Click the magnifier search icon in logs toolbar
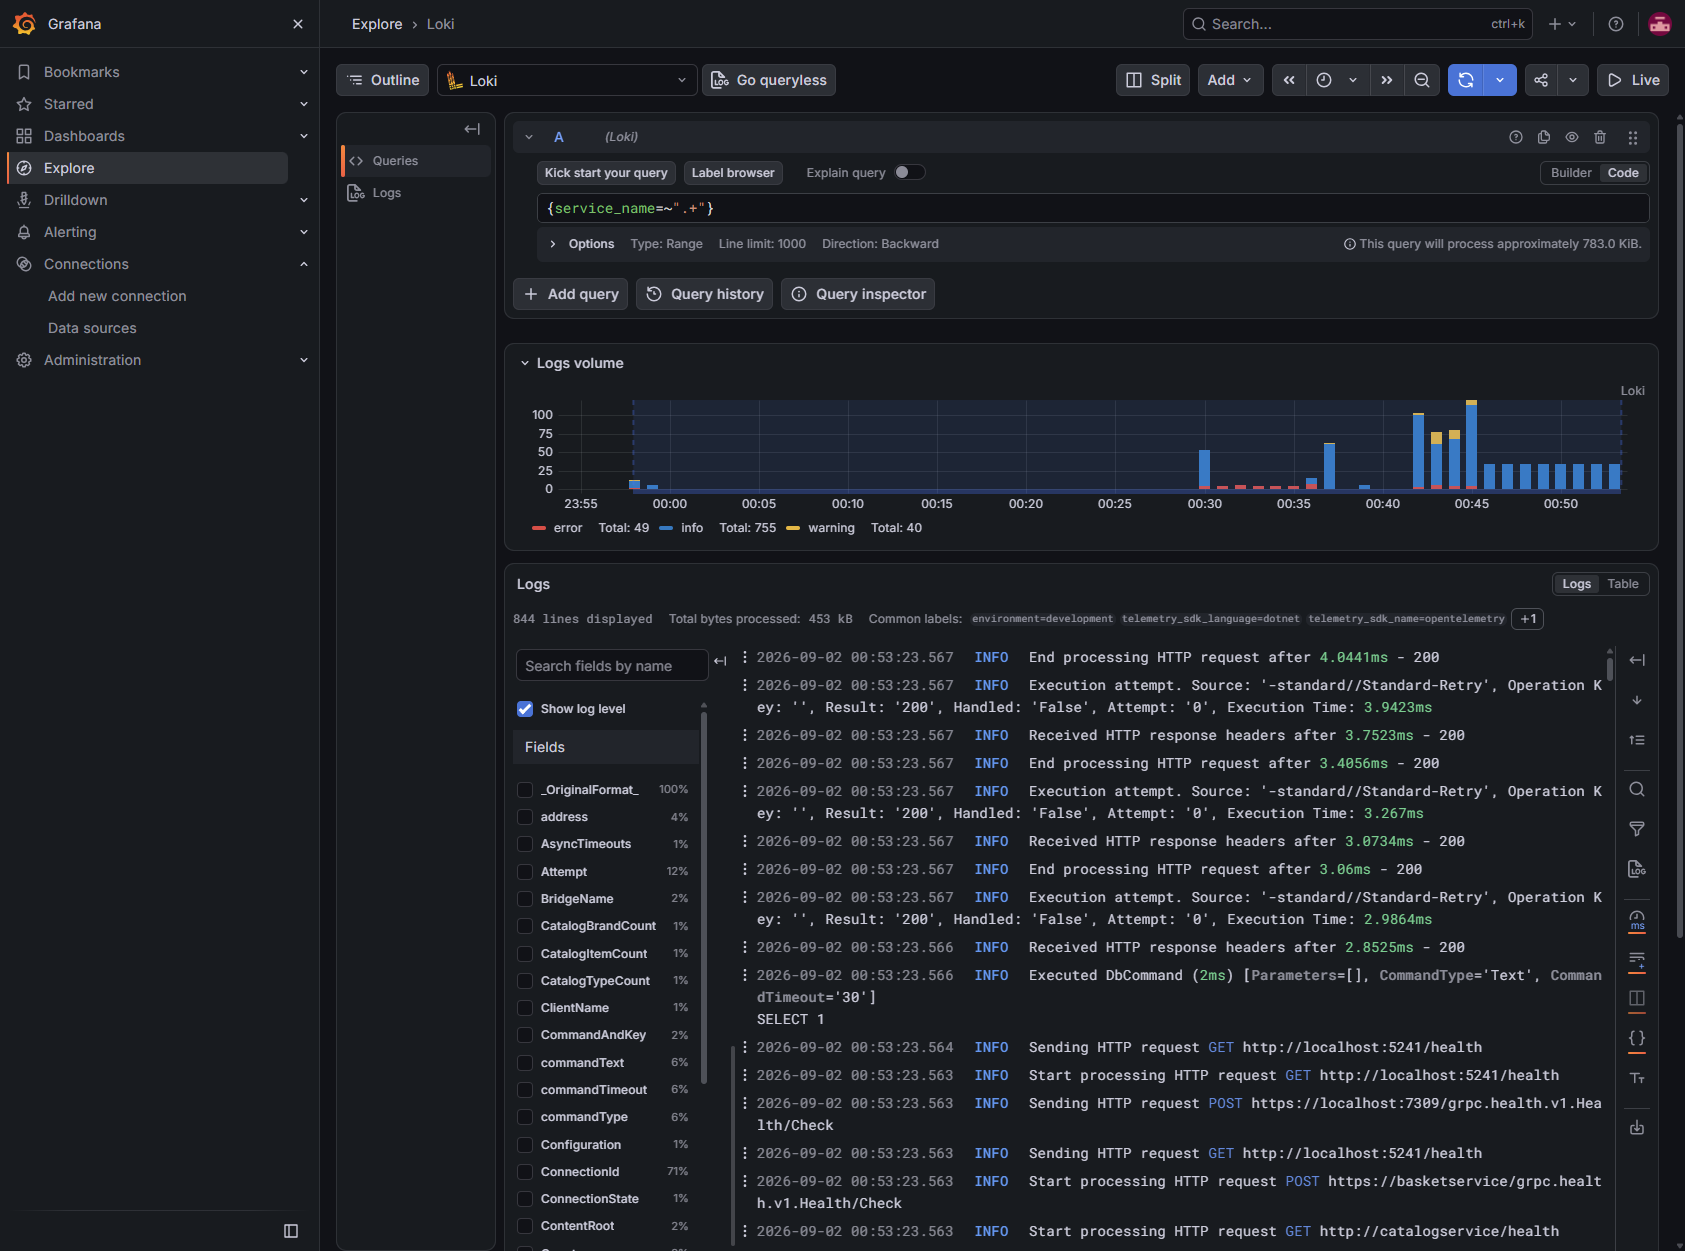This screenshot has width=1685, height=1251. [1637, 789]
